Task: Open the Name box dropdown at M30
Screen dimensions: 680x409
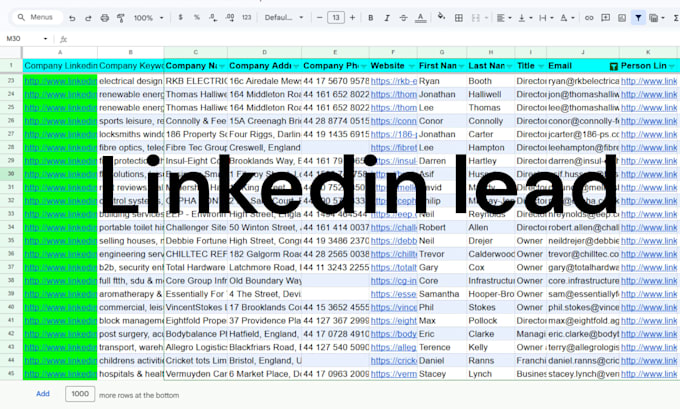Action: (x=45, y=39)
